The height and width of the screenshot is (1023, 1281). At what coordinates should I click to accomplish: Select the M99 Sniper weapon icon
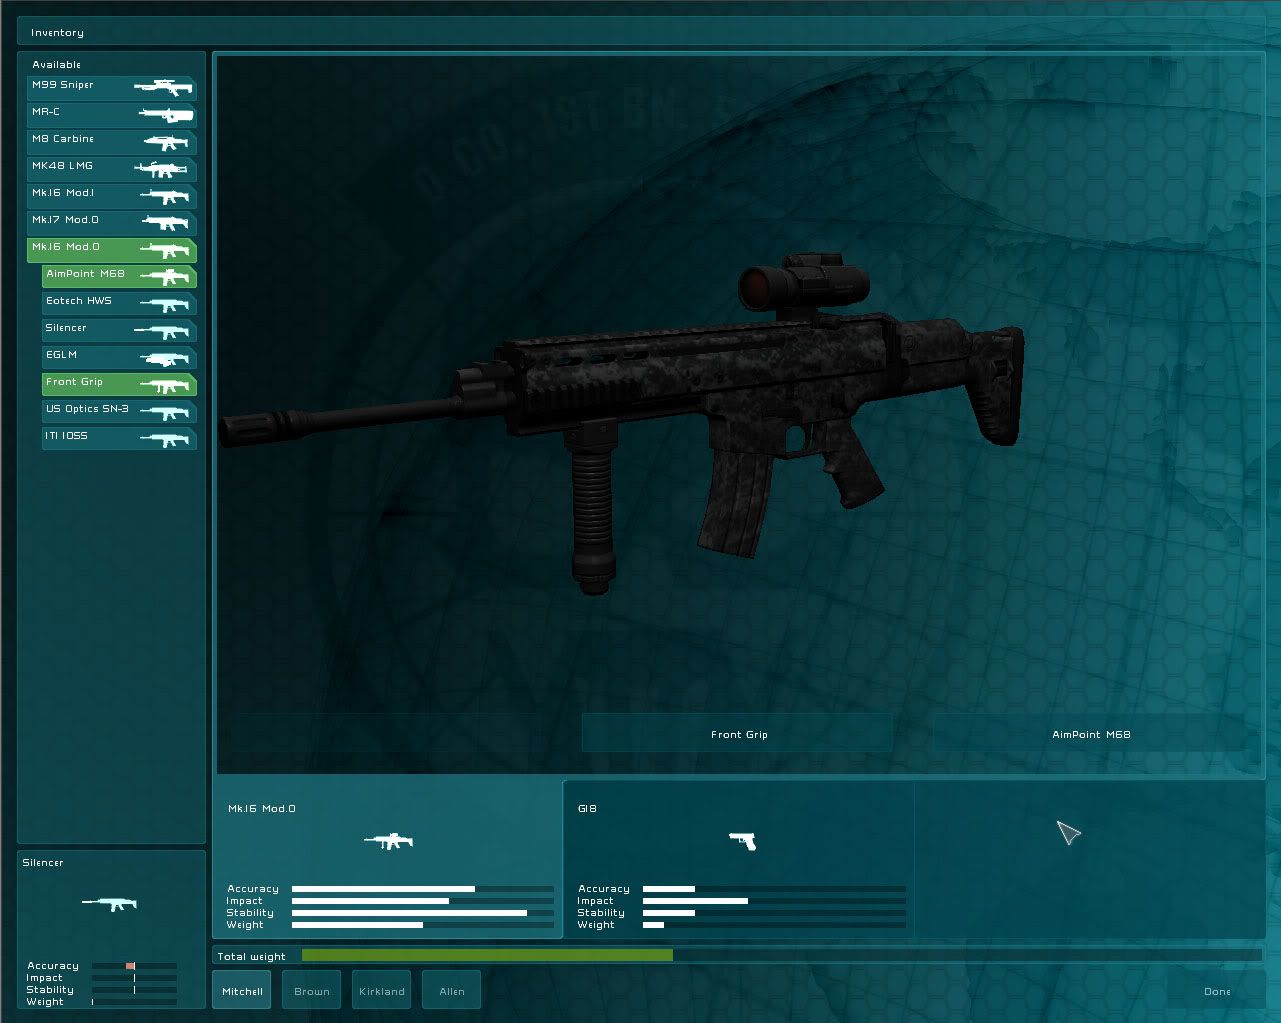coord(162,88)
